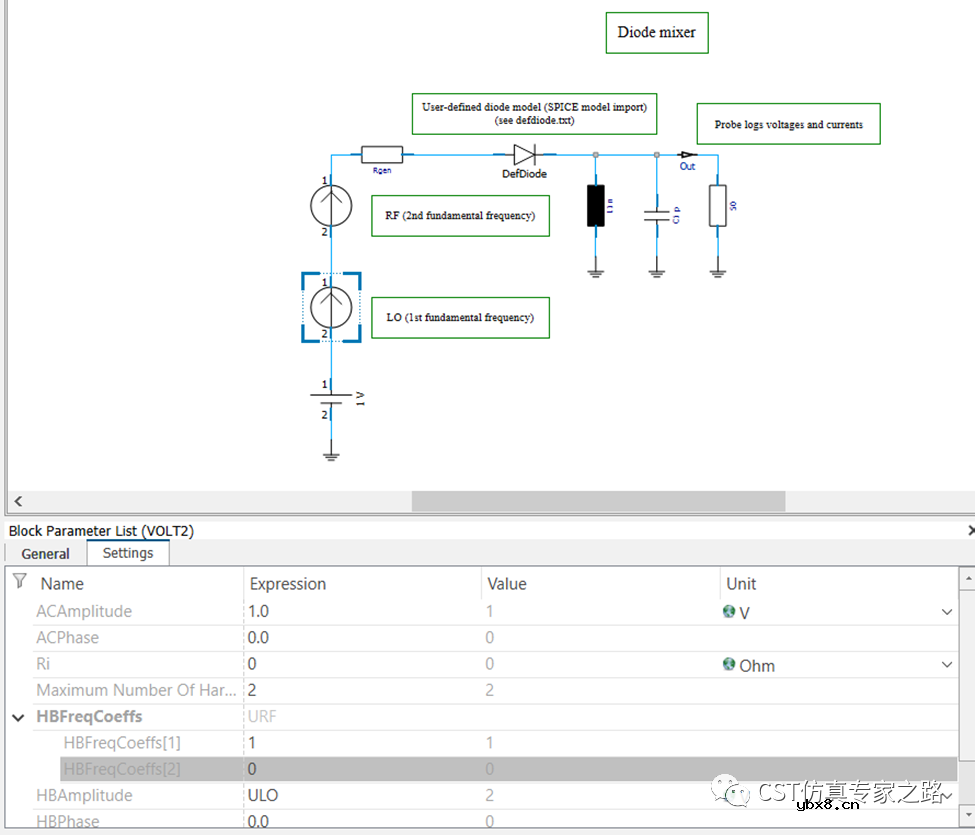Click the horizontal scrollbar thumb
This screenshot has width=975, height=835.
[x=598, y=501]
